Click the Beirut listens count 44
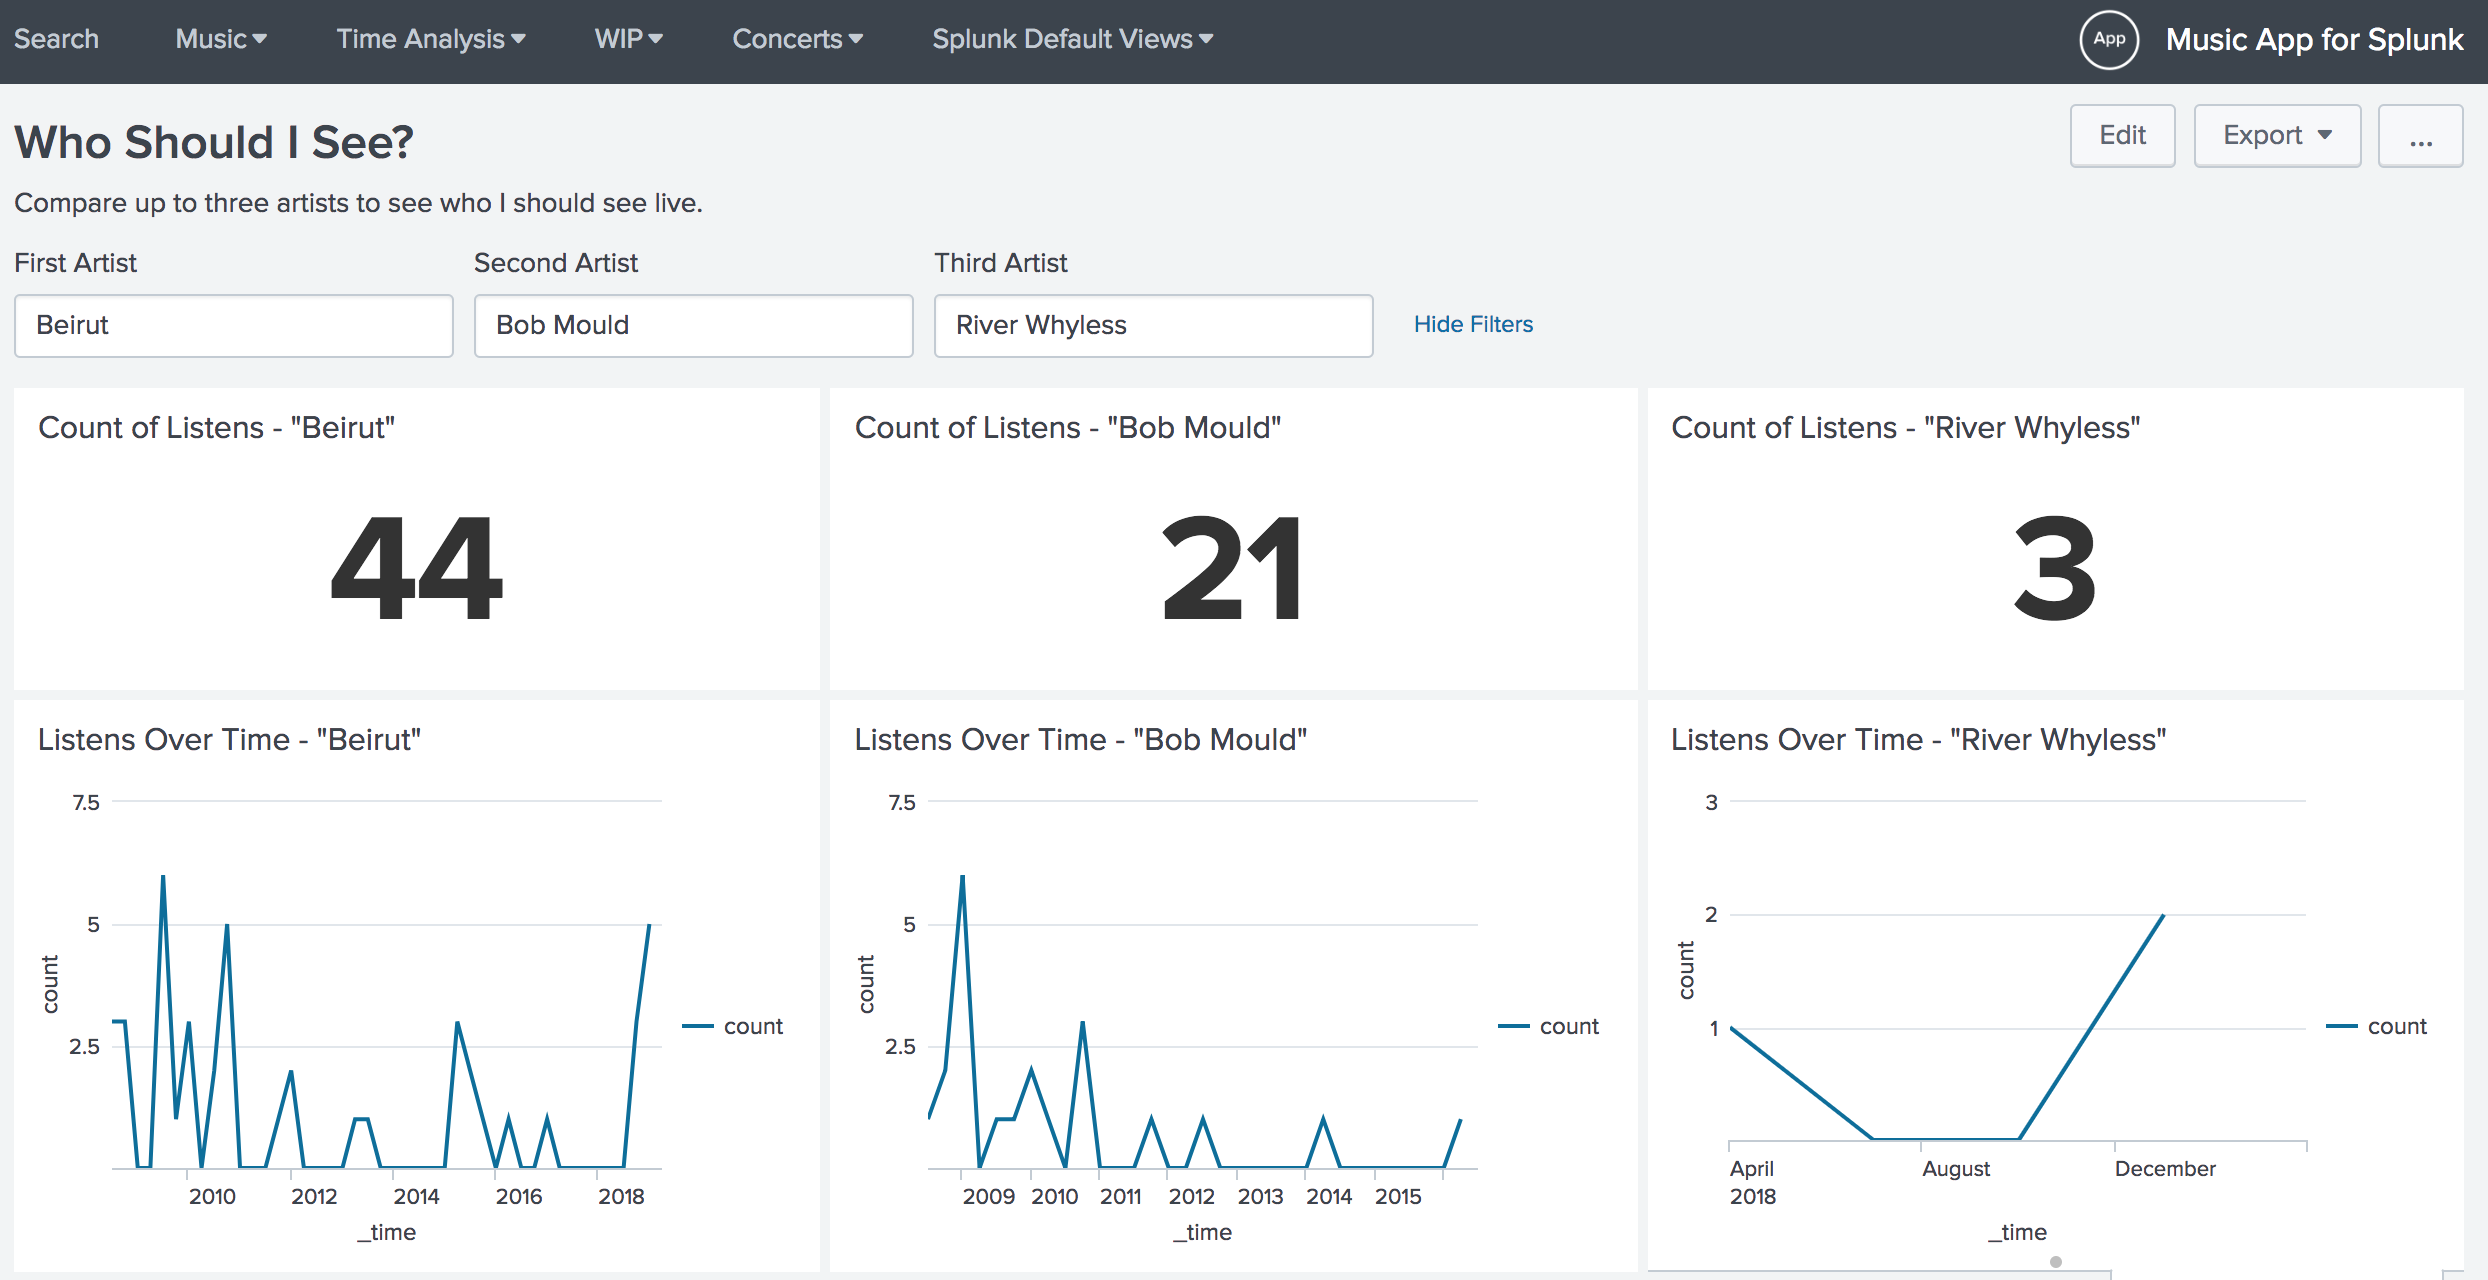Image resolution: width=2488 pixels, height=1280 pixels. point(417,568)
